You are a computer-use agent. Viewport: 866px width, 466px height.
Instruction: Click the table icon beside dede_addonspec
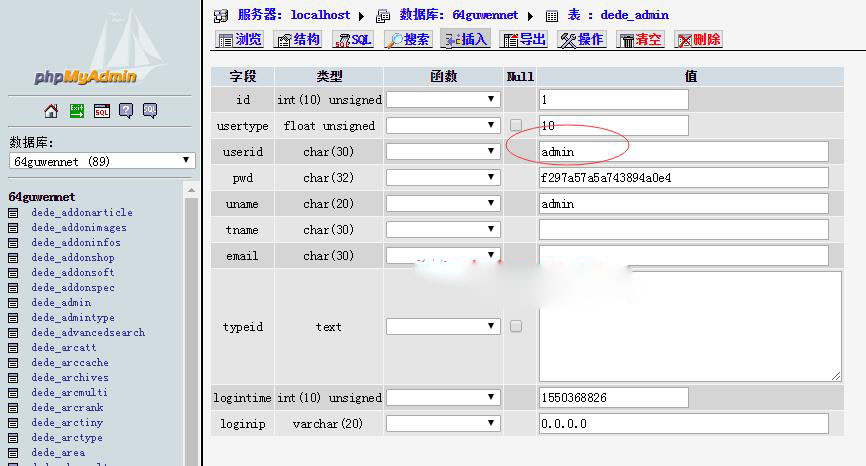tap(13, 288)
